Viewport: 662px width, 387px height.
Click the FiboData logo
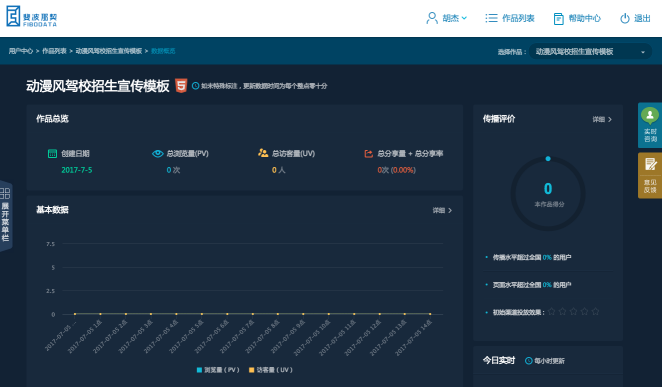tap(32, 17)
